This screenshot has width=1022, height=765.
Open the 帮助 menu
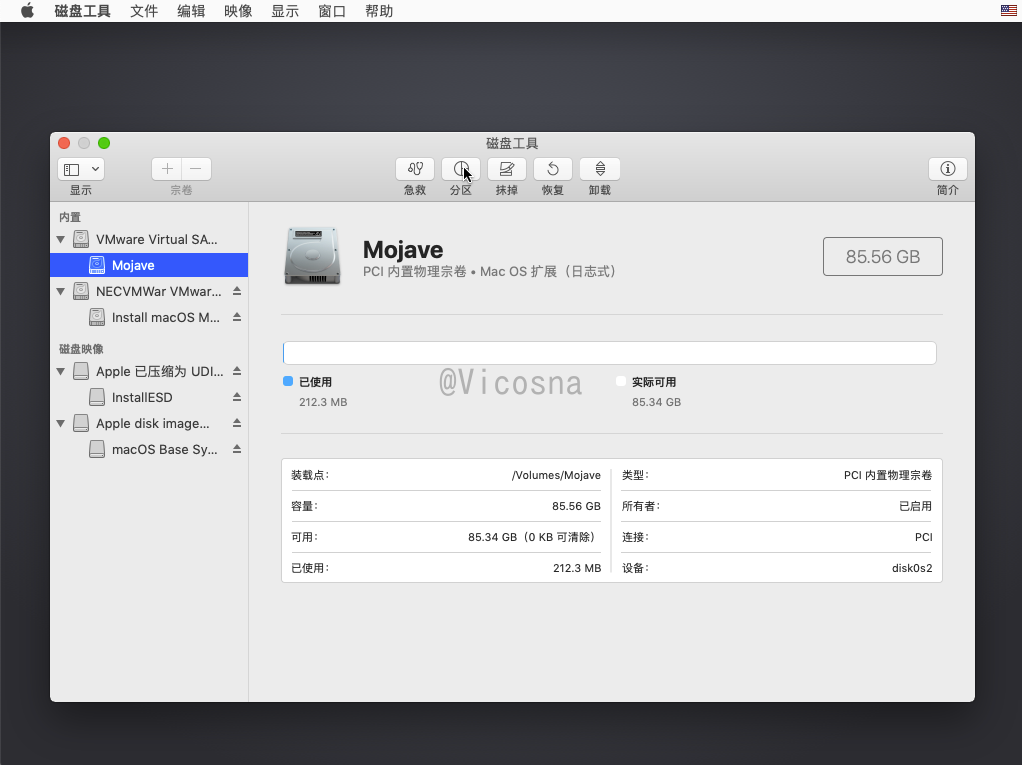coord(379,11)
